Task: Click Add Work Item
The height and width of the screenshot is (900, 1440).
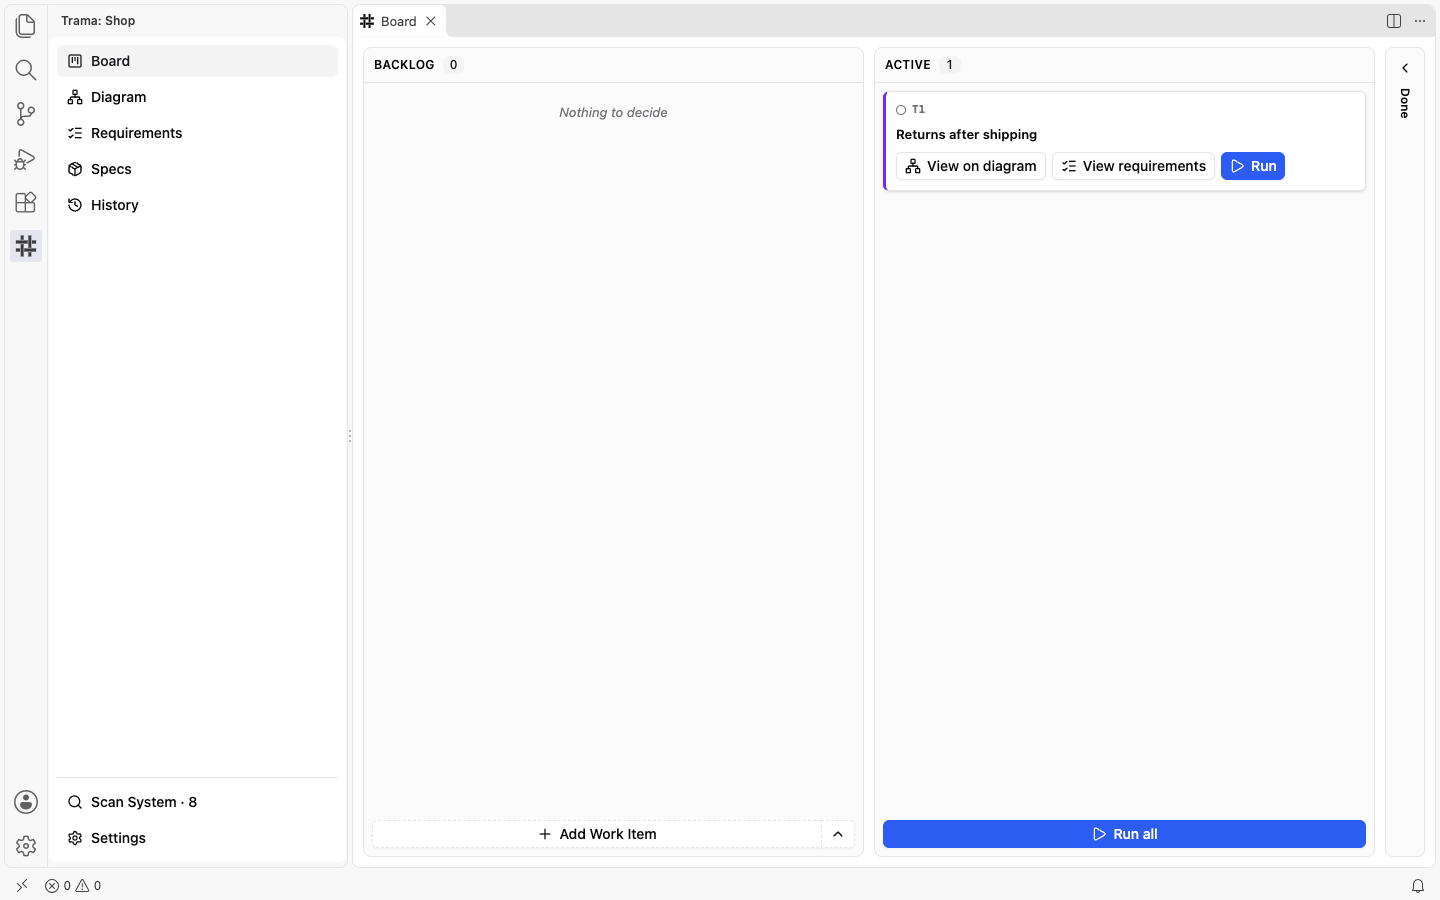Action: tap(597, 834)
